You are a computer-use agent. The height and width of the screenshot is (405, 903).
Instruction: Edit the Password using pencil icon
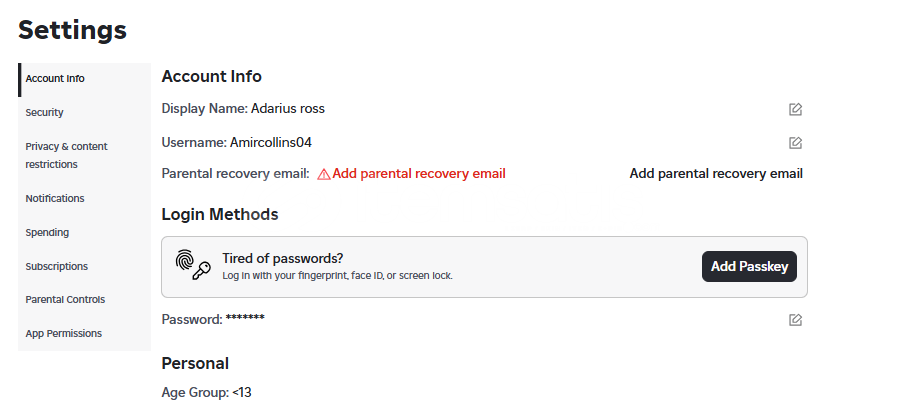pos(795,320)
